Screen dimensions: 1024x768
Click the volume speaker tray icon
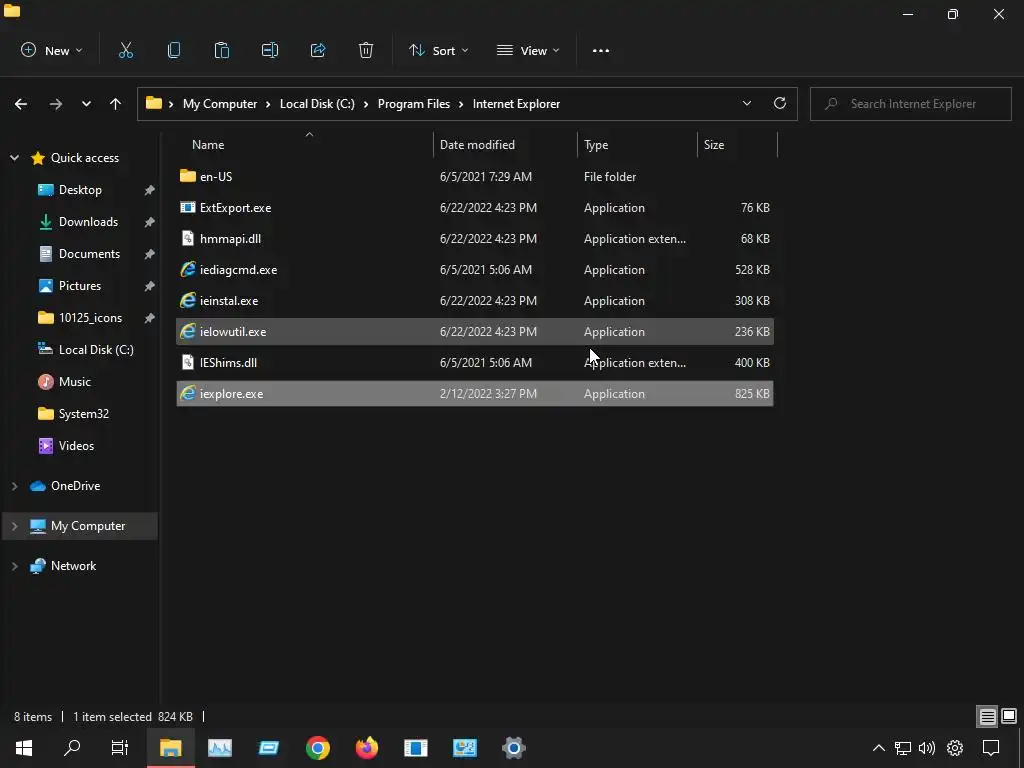coord(927,748)
